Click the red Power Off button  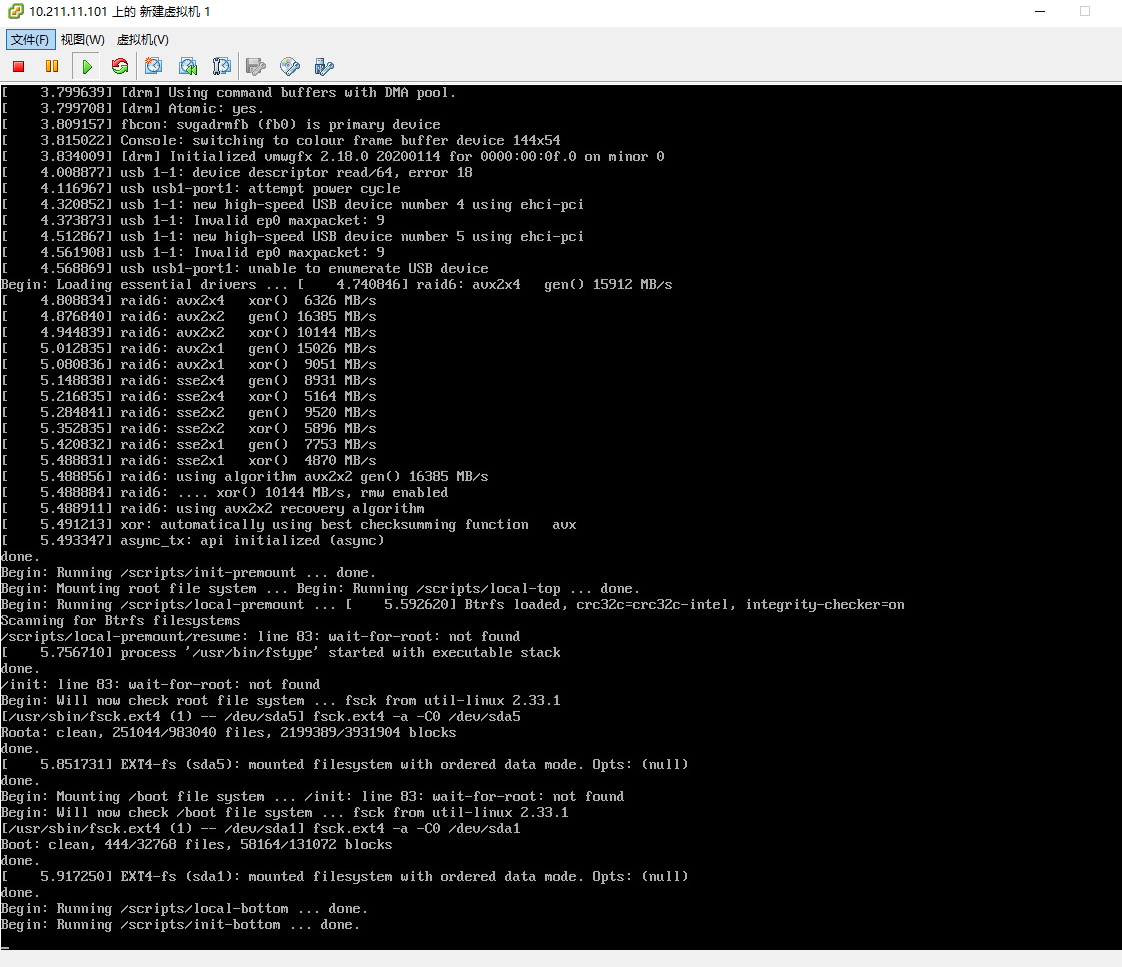[19, 67]
